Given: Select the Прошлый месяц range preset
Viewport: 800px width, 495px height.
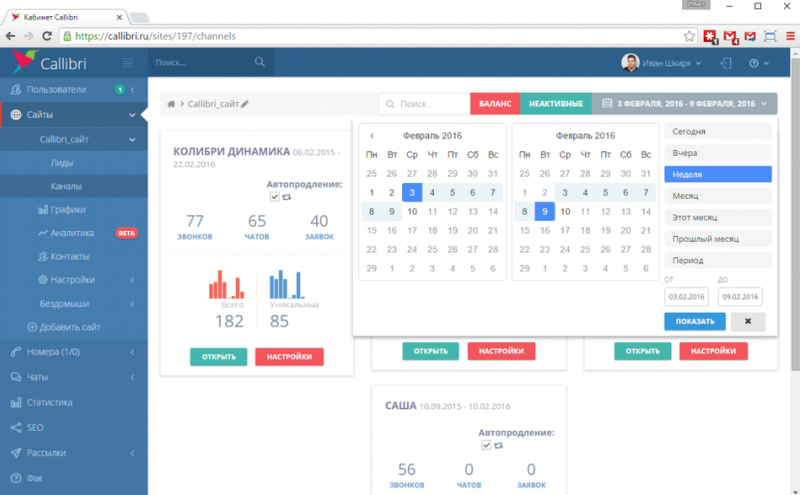Looking at the screenshot, I should coord(717,239).
